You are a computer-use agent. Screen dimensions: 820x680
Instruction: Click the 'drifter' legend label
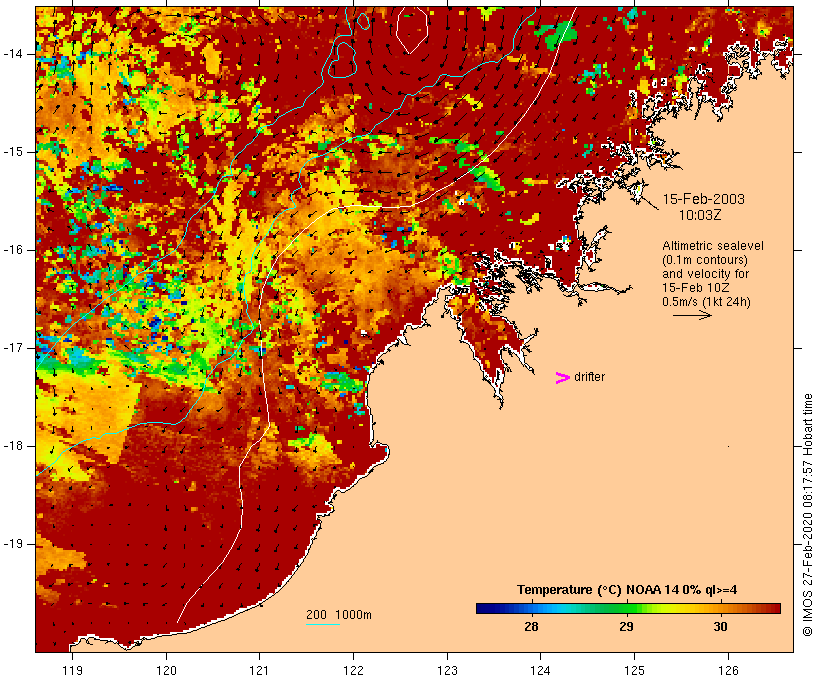589,377
